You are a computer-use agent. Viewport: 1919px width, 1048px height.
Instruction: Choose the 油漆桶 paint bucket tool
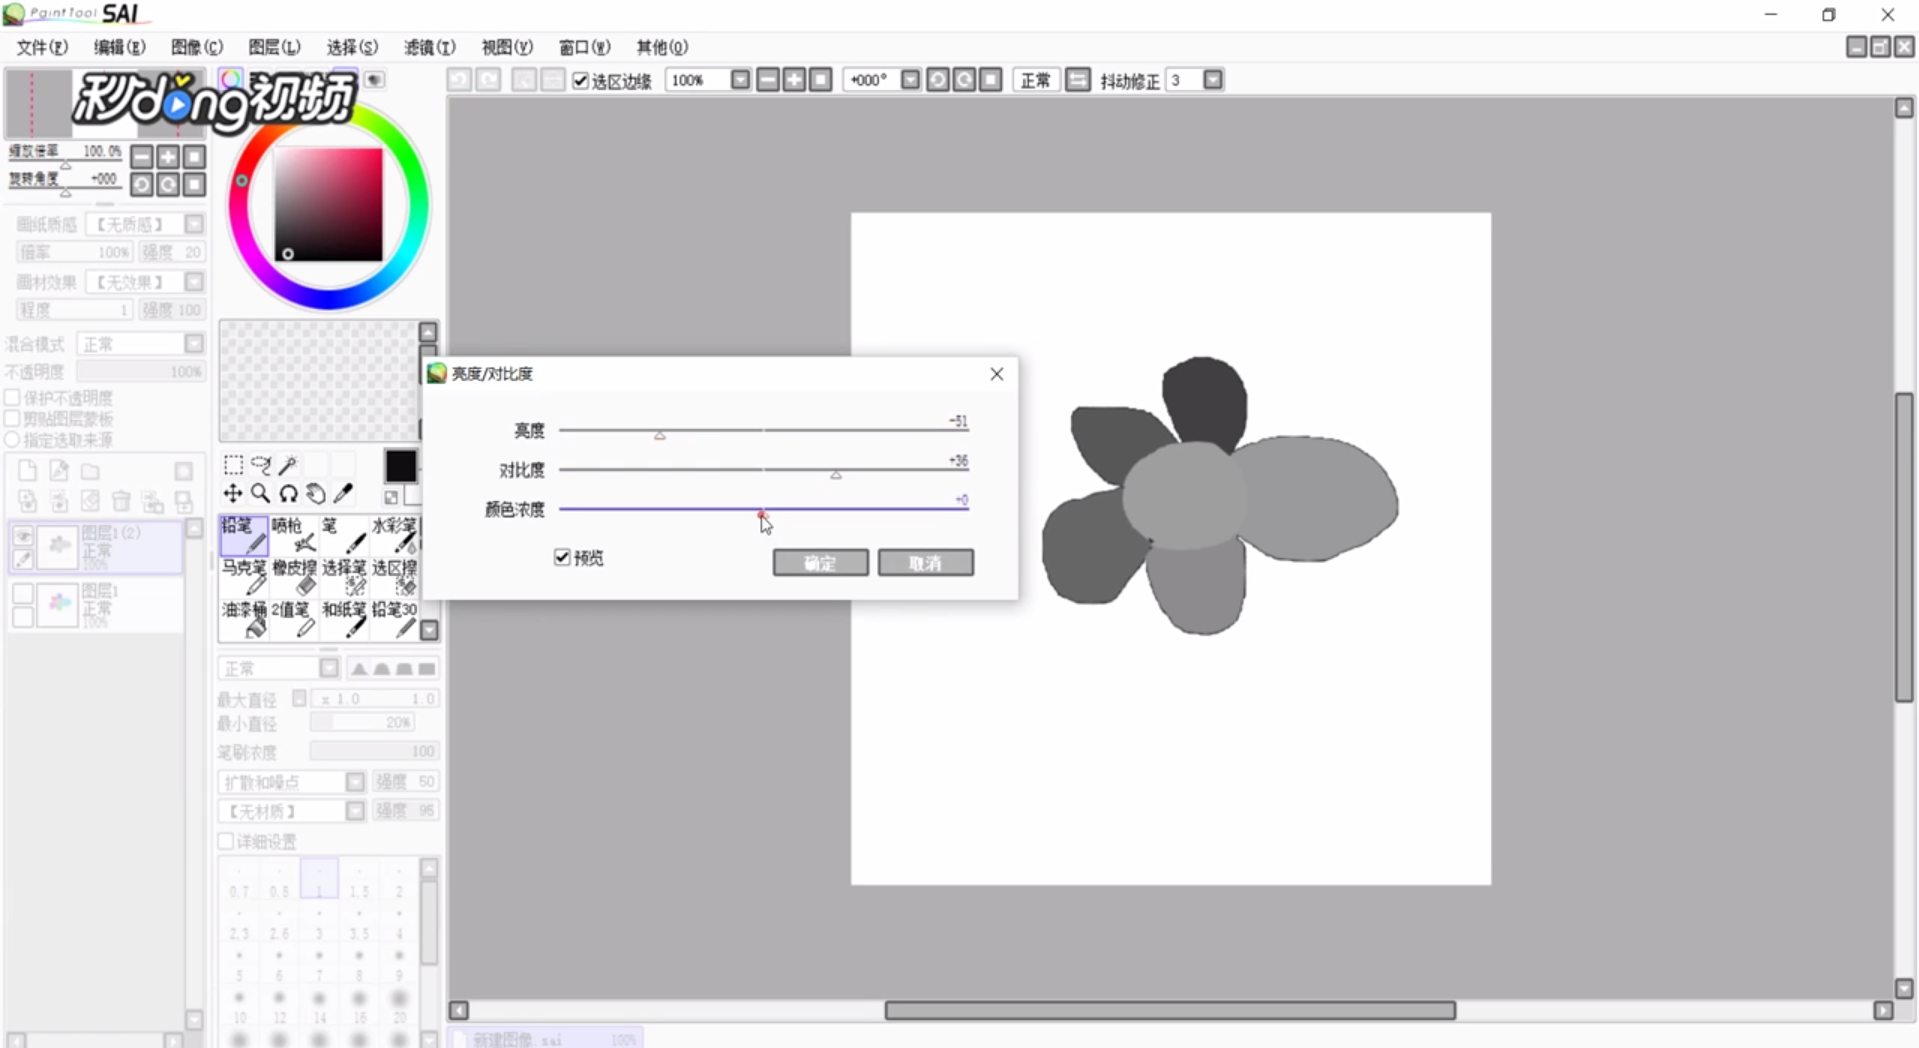[x=244, y=619]
